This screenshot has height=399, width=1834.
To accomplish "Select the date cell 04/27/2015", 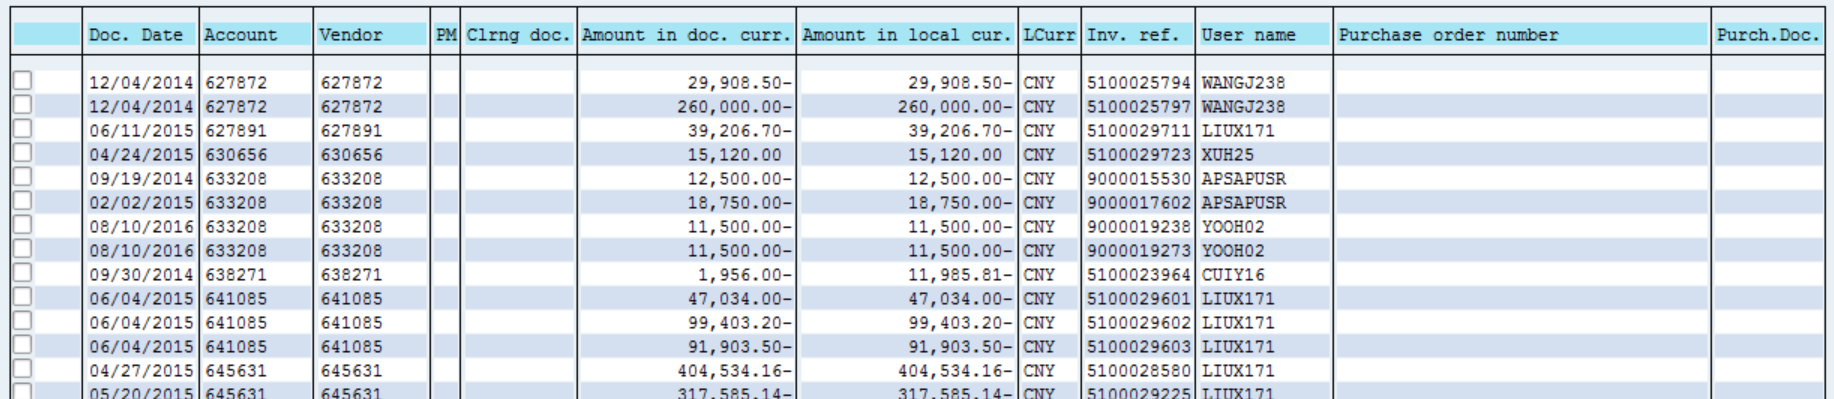I will (140, 371).
